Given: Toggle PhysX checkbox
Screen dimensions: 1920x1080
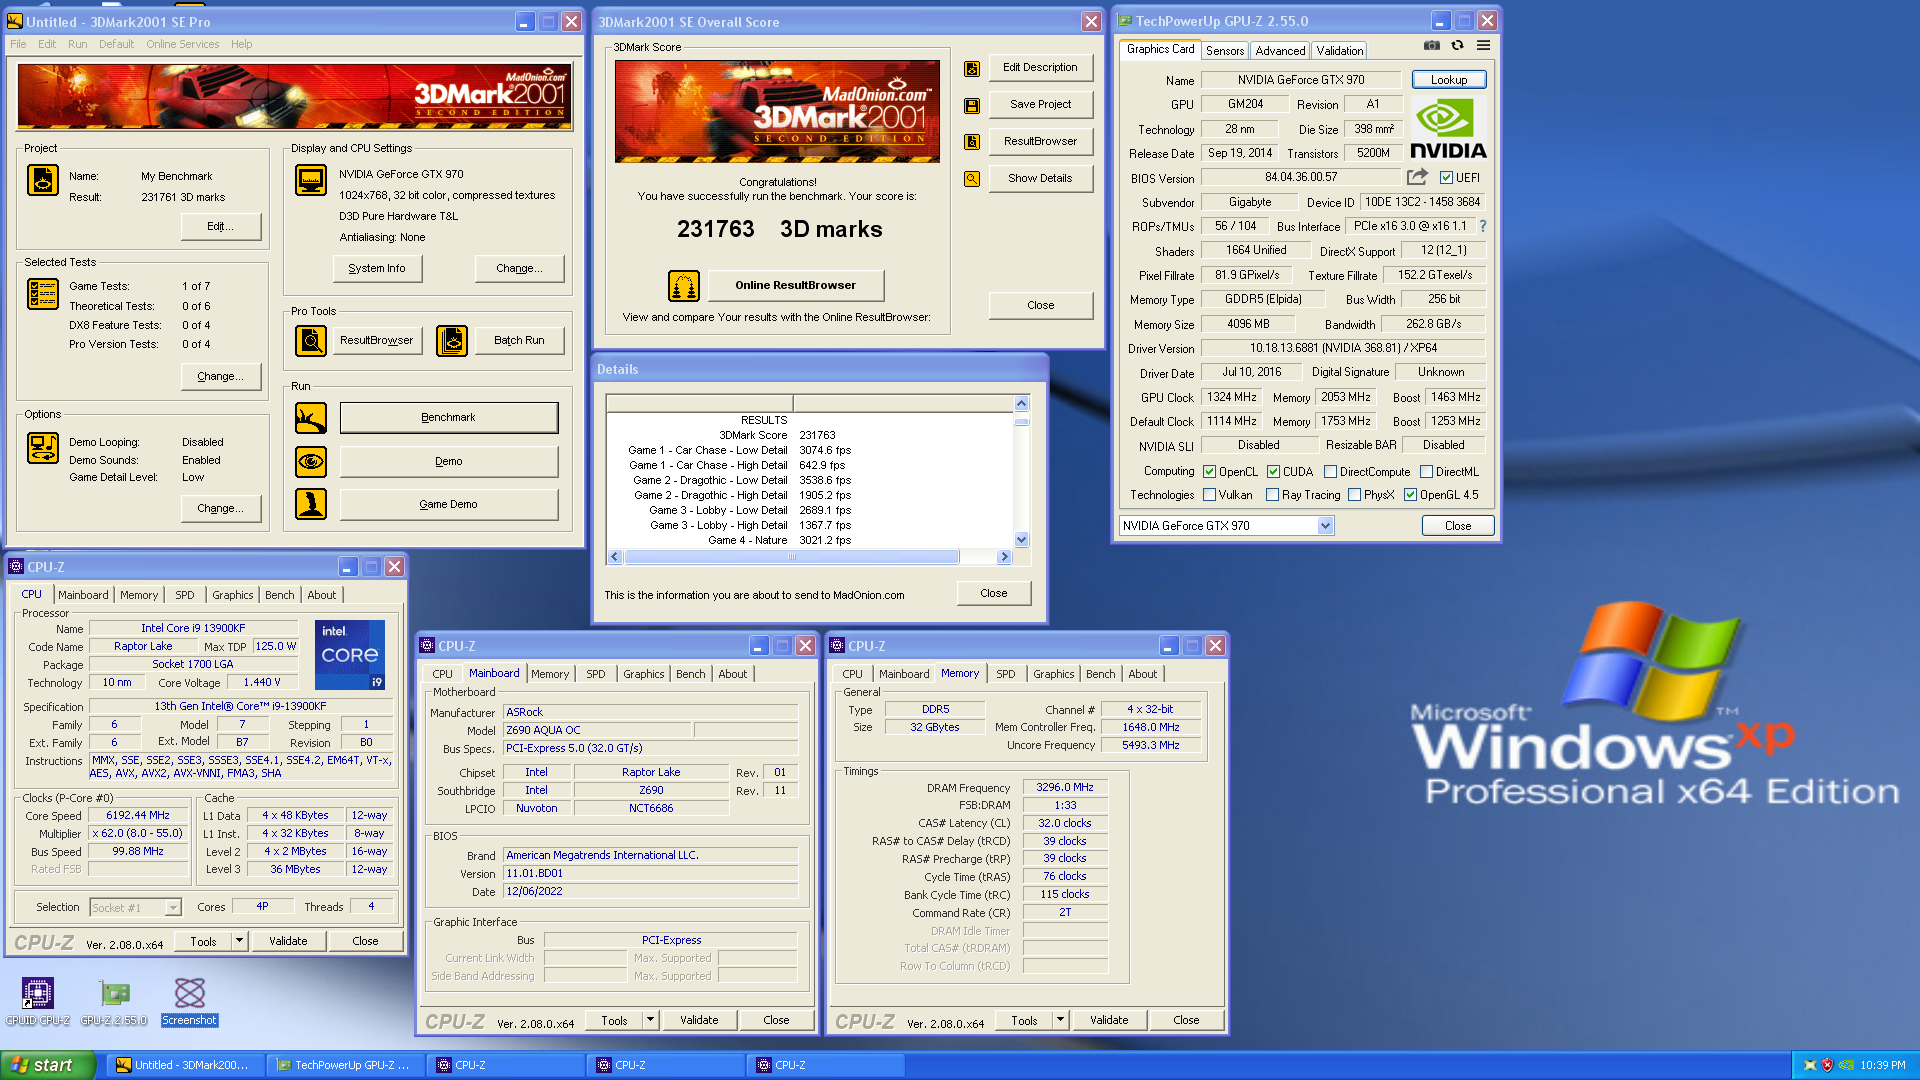Looking at the screenshot, I should (1355, 495).
